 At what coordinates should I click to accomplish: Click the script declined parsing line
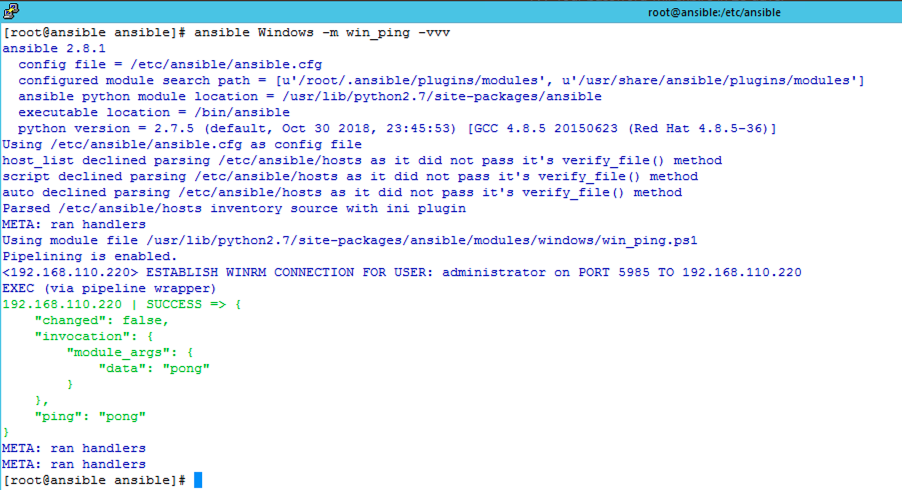click(349, 176)
